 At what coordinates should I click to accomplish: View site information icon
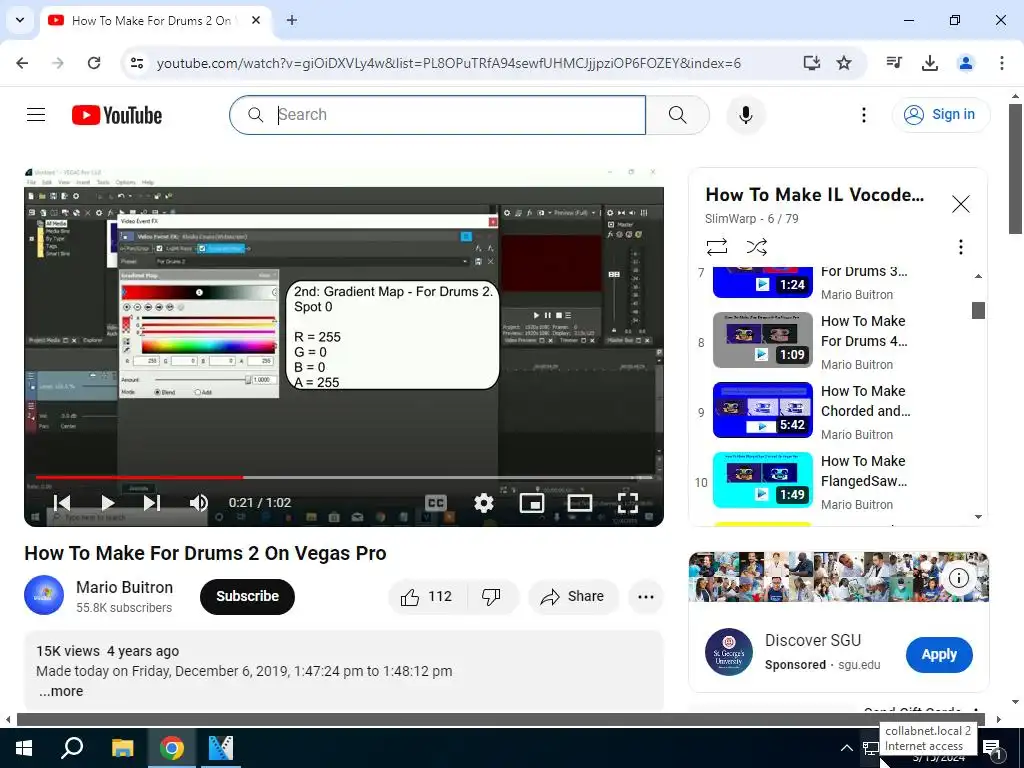tap(136, 63)
